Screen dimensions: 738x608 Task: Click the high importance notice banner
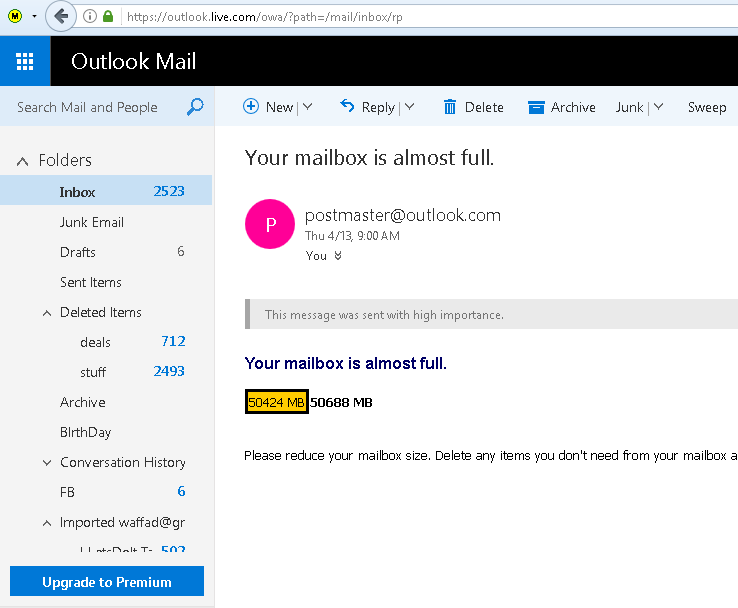[491, 314]
